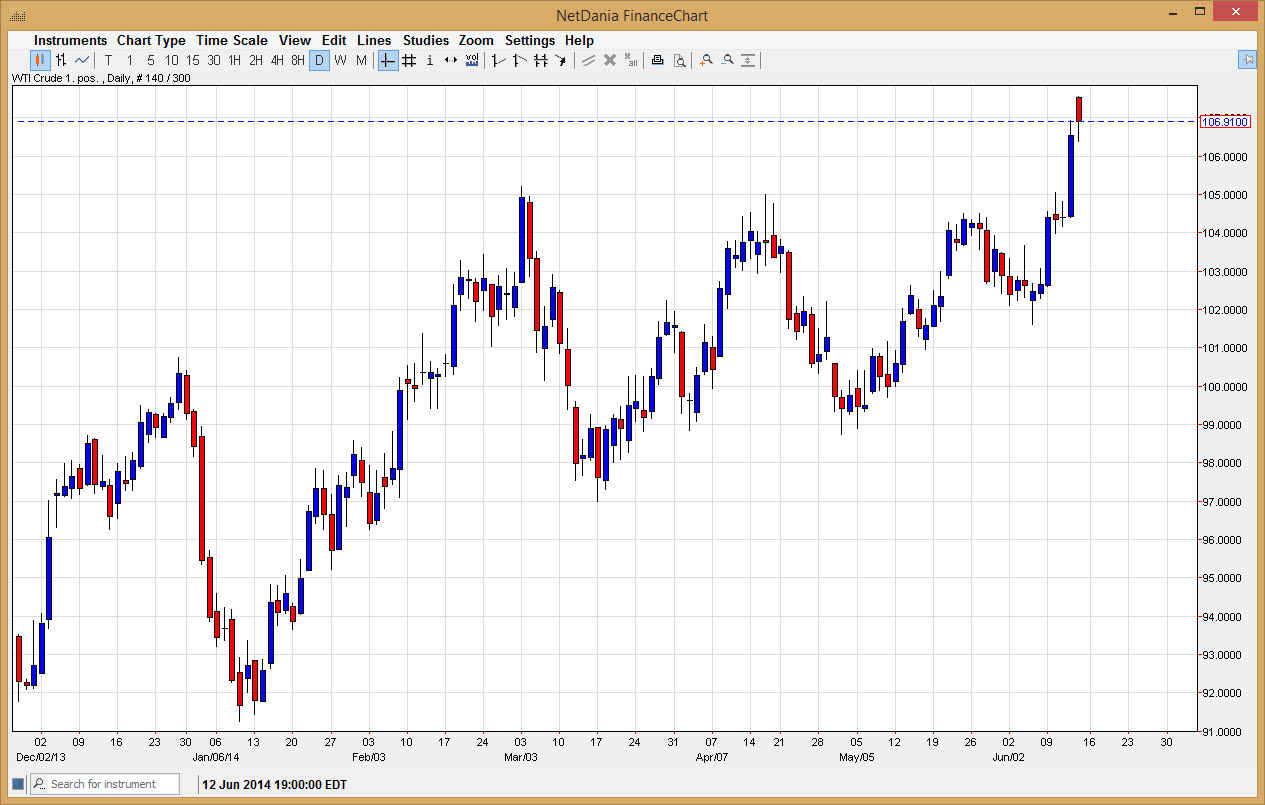
Task: Click the volume (vol) study icon
Action: (x=472, y=60)
